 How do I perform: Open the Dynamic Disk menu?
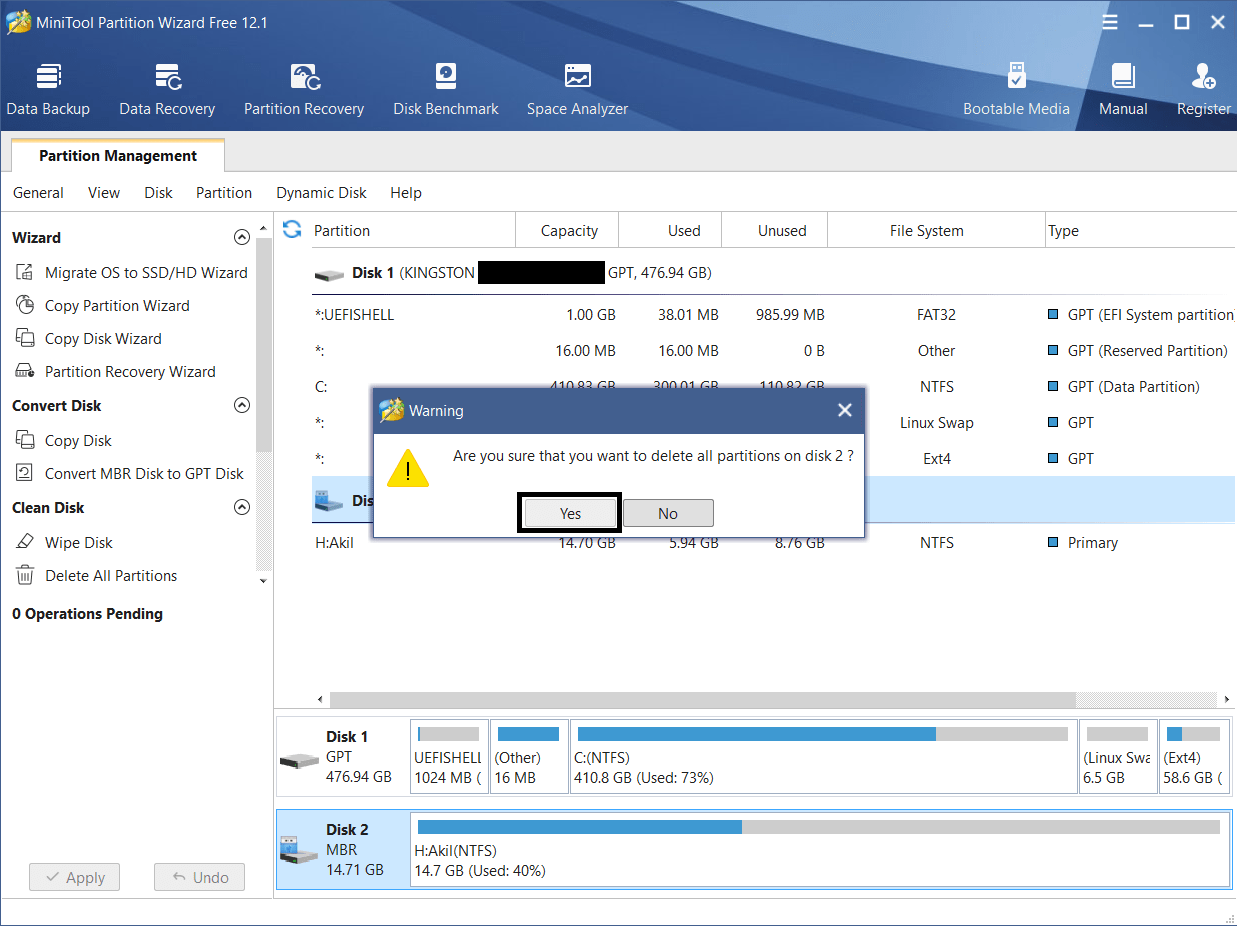click(321, 193)
